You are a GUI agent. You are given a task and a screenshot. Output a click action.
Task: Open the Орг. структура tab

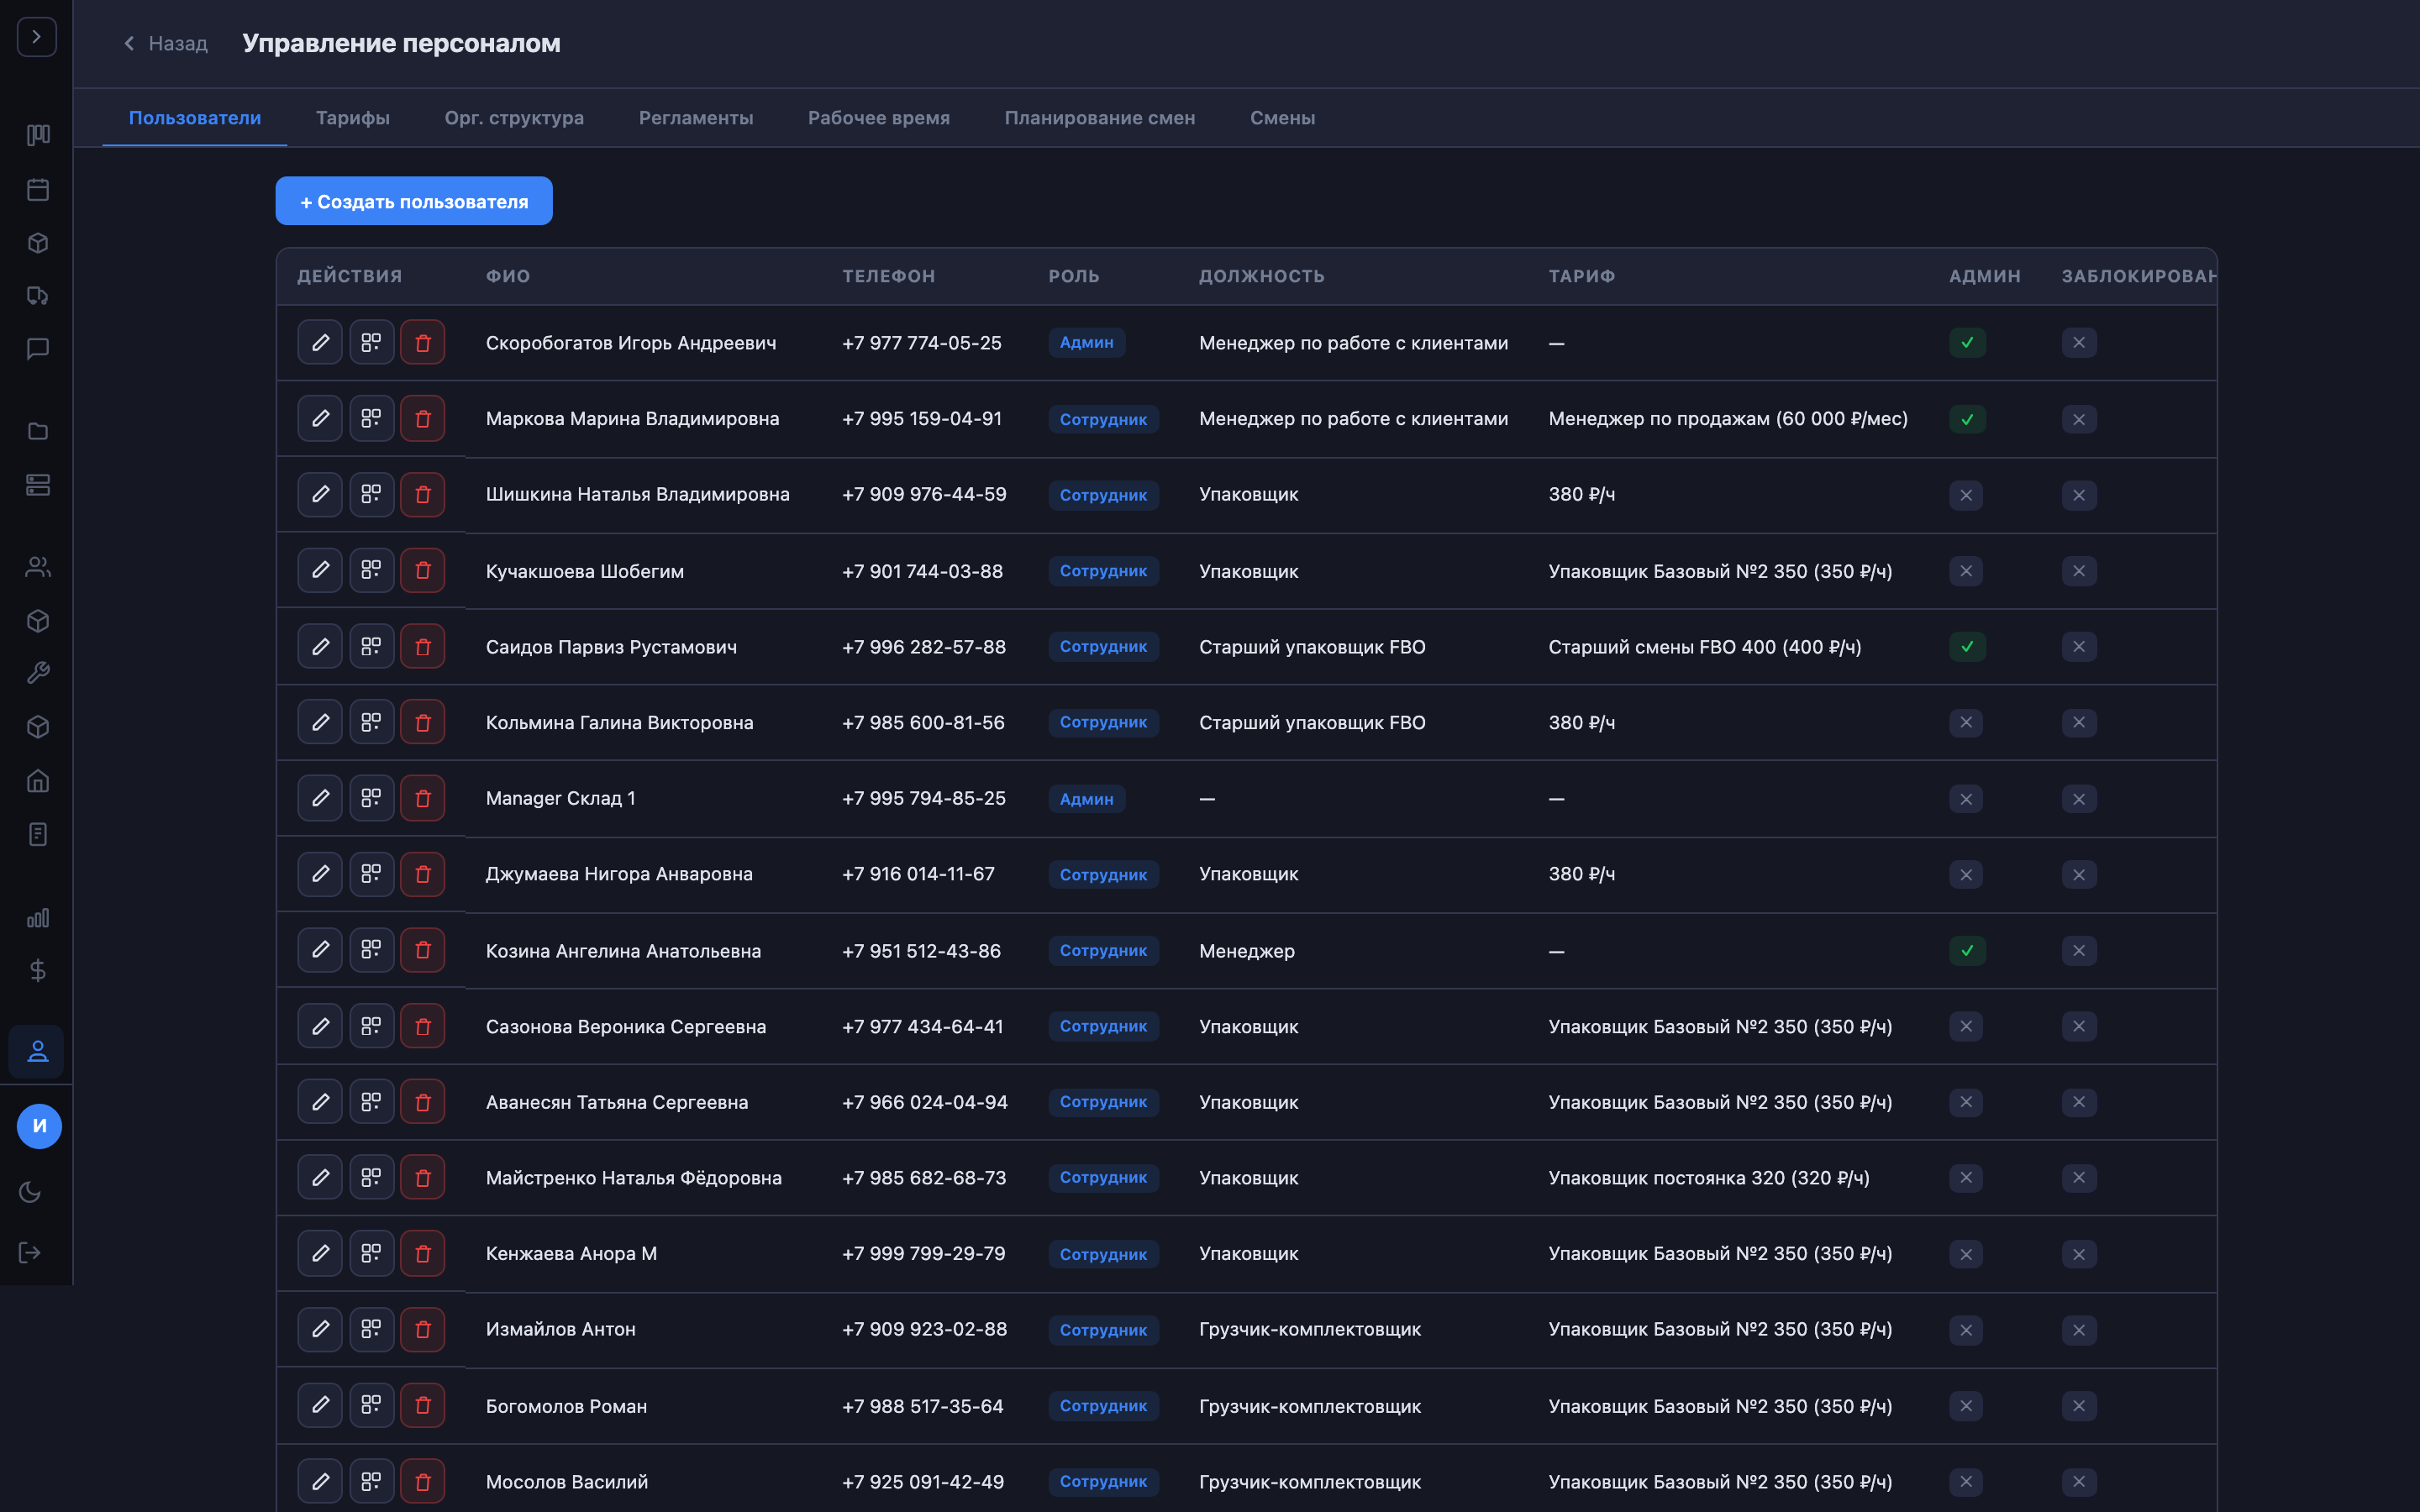pos(514,118)
